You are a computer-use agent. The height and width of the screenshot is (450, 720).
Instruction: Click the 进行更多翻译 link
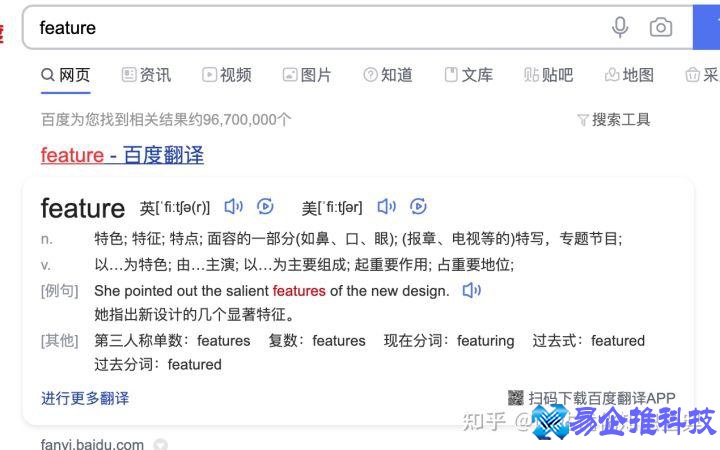85,398
